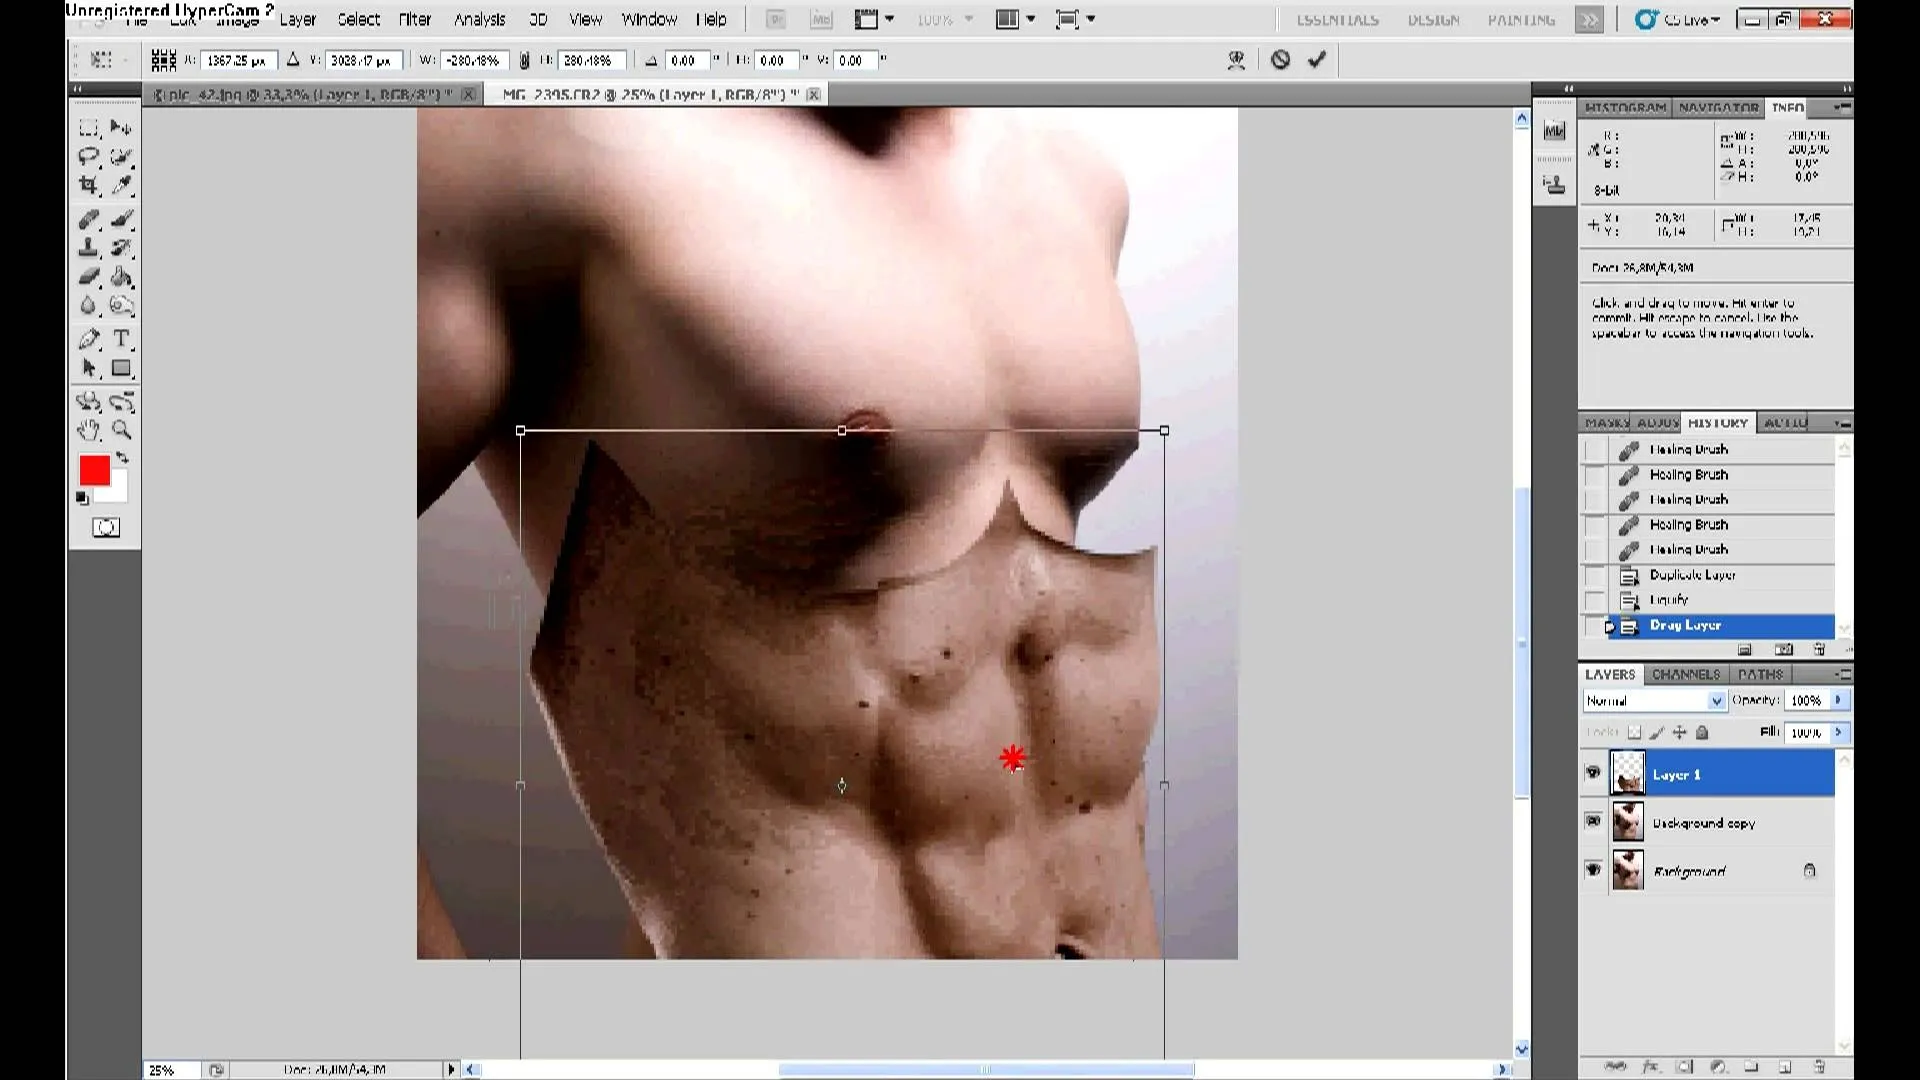Switch to the Histogram tab
Viewport: 1920px width, 1080px height.
[1625, 107]
